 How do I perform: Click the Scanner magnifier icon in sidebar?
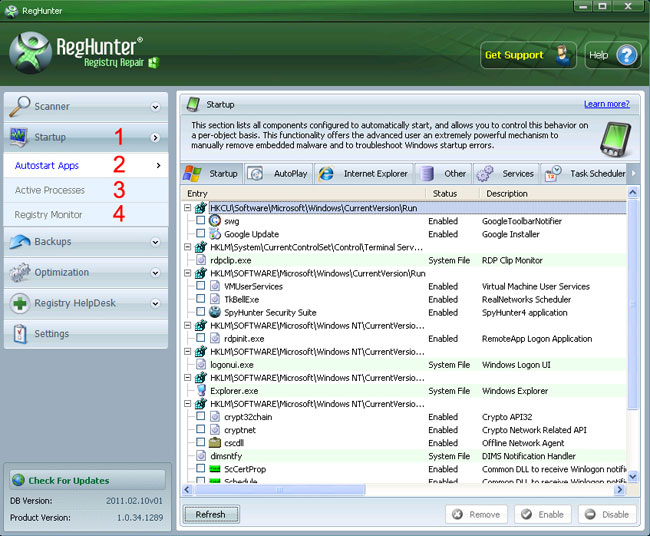pyautogui.click(x=20, y=106)
